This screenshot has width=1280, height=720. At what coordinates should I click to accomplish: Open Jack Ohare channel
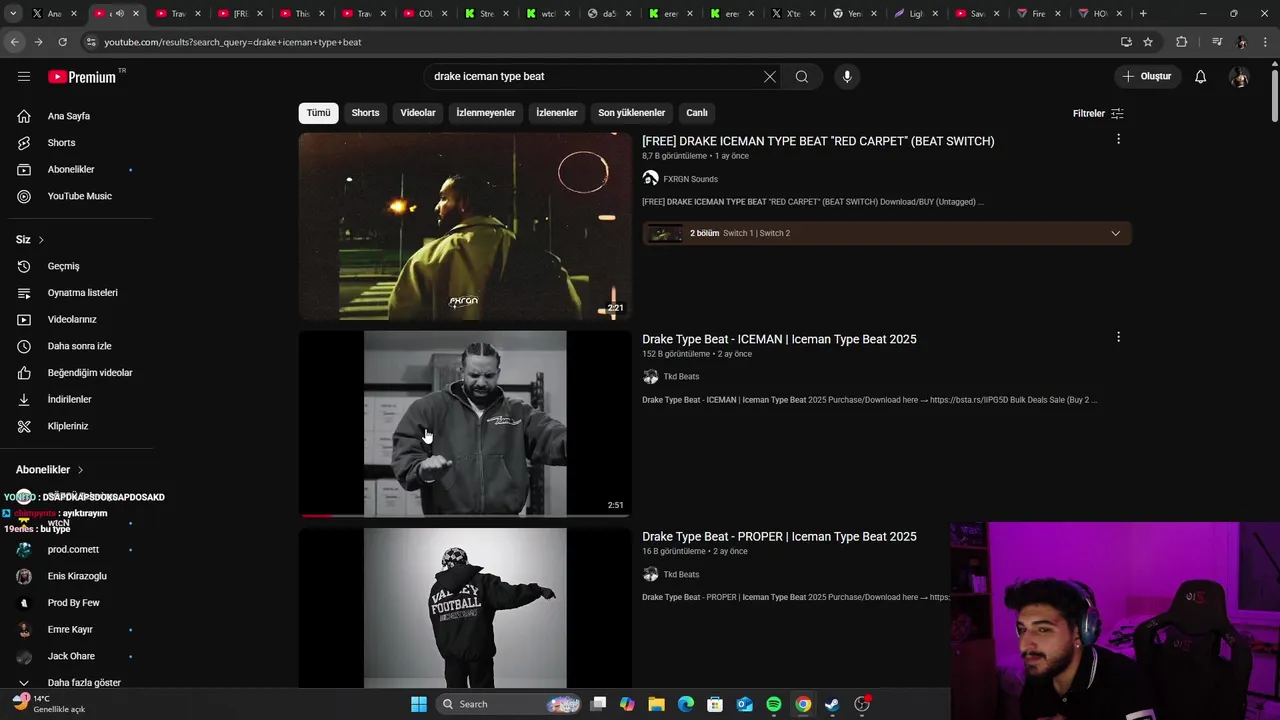(x=77, y=656)
